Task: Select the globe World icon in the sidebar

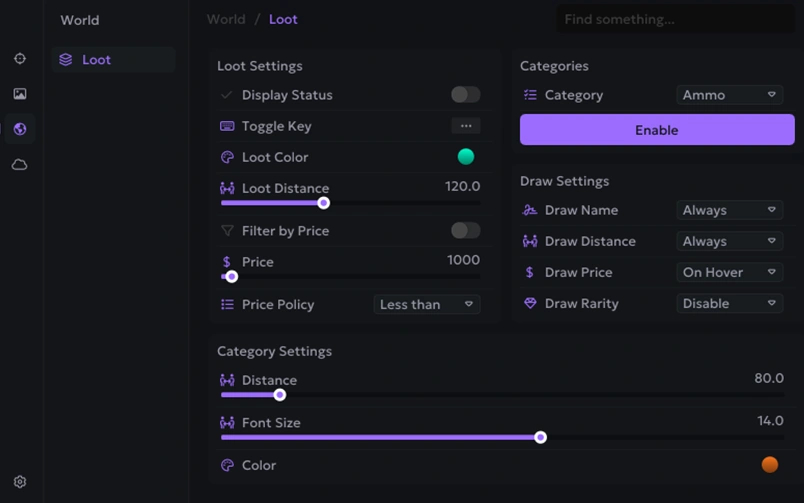Action: coord(20,129)
